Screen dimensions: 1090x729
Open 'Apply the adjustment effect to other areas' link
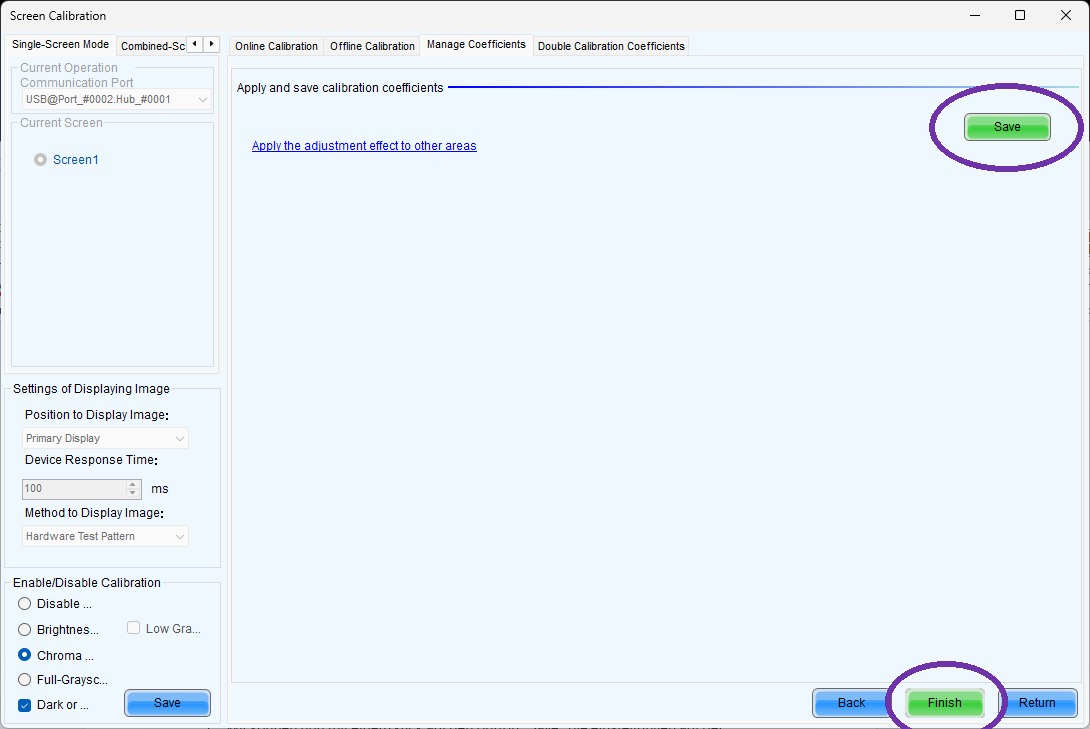pos(364,146)
